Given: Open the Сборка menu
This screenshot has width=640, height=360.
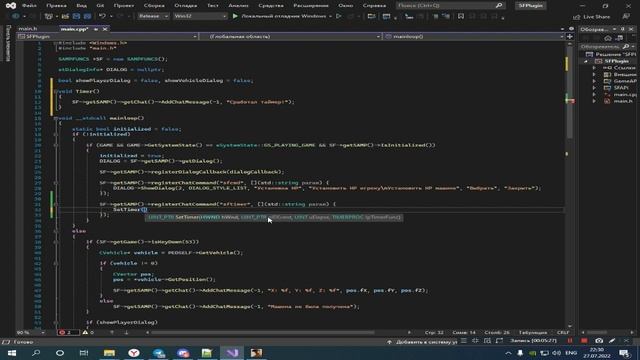Looking at the screenshot, I should 154,6.
